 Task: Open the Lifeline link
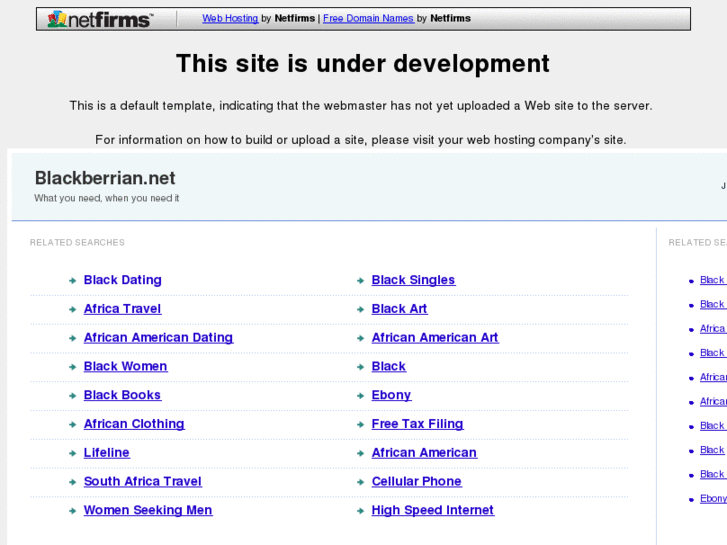107,453
